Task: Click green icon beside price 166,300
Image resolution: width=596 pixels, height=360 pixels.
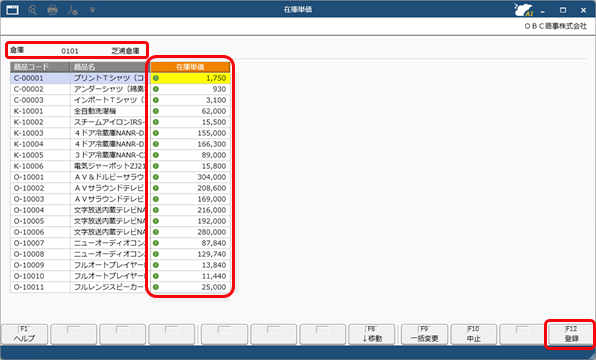Action: pyautogui.click(x=156, y=144)
